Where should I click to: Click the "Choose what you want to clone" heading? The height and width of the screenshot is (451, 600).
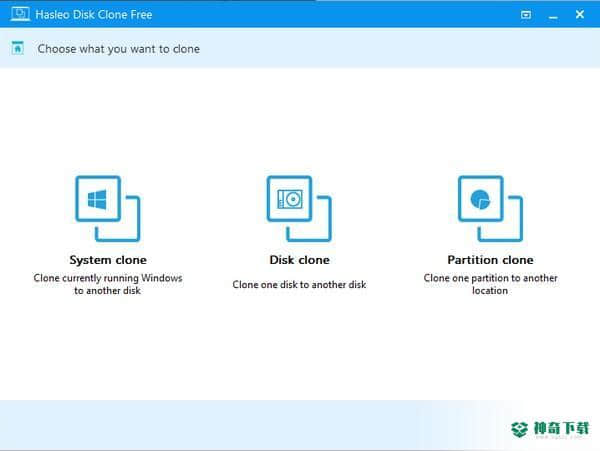119,49
